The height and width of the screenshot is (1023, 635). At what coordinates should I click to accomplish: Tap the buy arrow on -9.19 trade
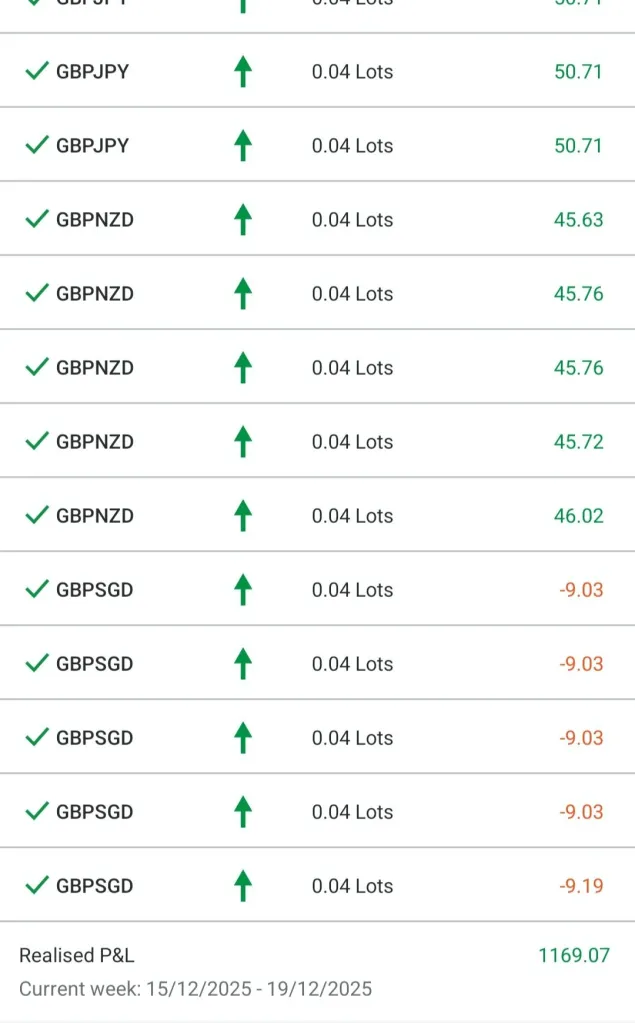tap(242, 885)
